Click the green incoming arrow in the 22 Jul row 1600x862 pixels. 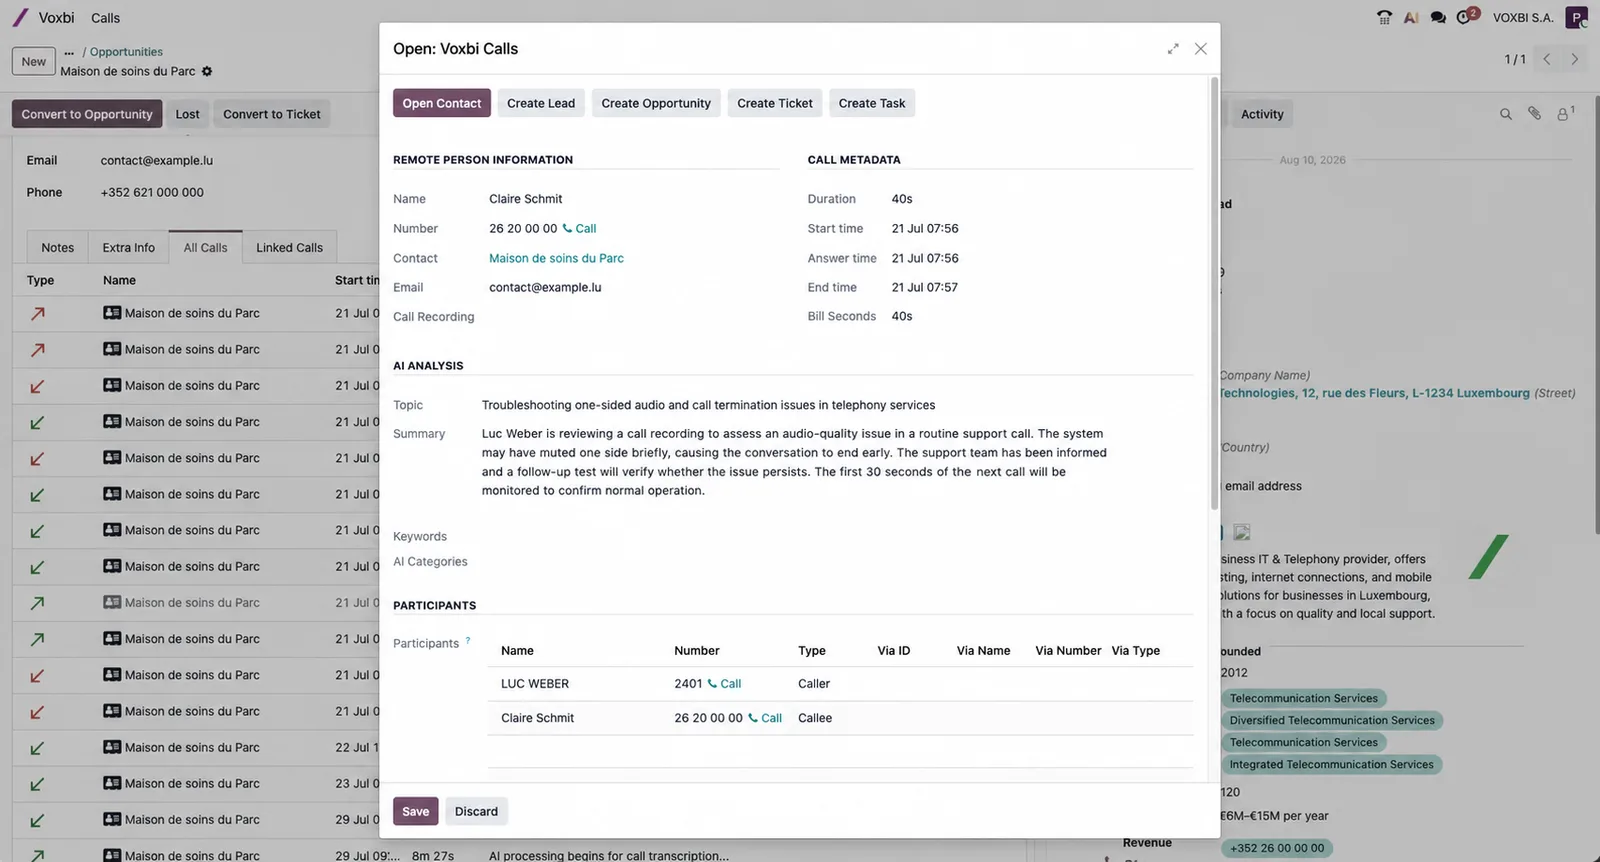[37, 748]
